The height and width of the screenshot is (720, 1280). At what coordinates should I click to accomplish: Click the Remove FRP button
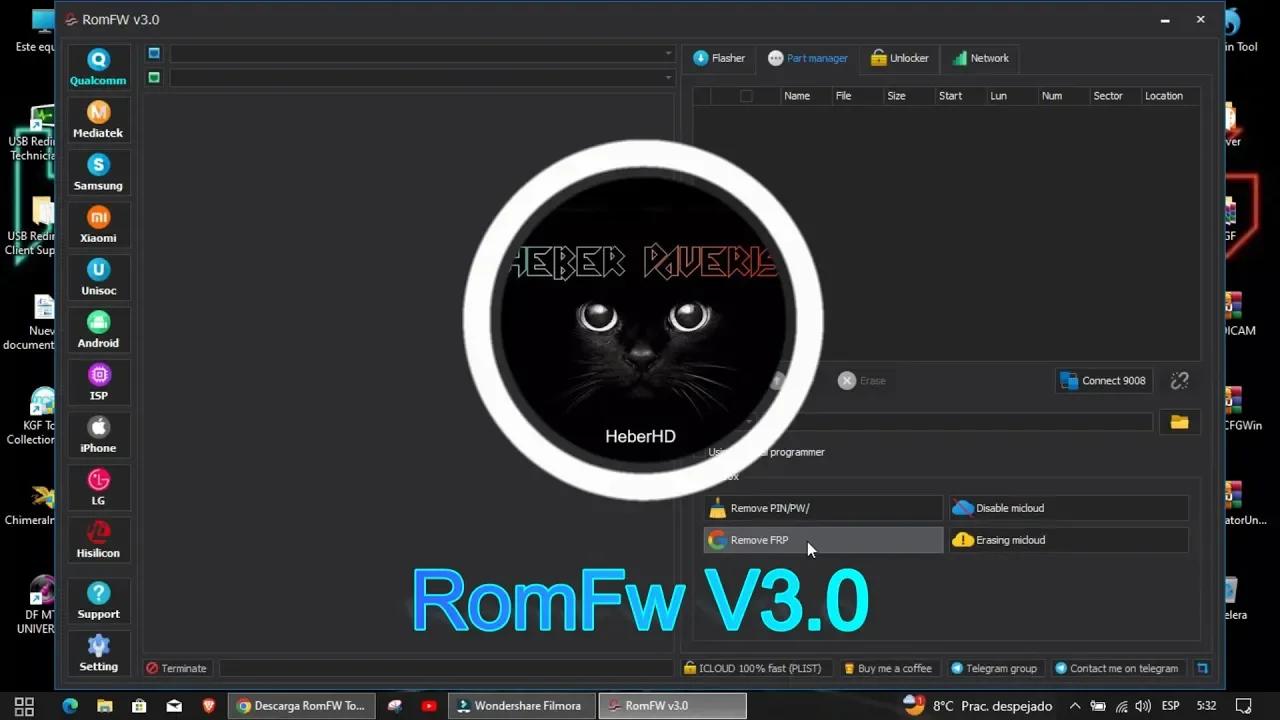(822, 540)
